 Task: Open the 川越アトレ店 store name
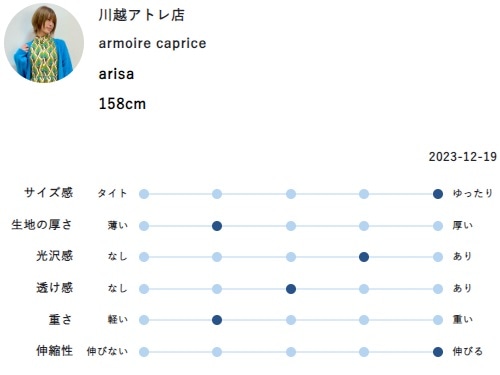click(141, 15)
